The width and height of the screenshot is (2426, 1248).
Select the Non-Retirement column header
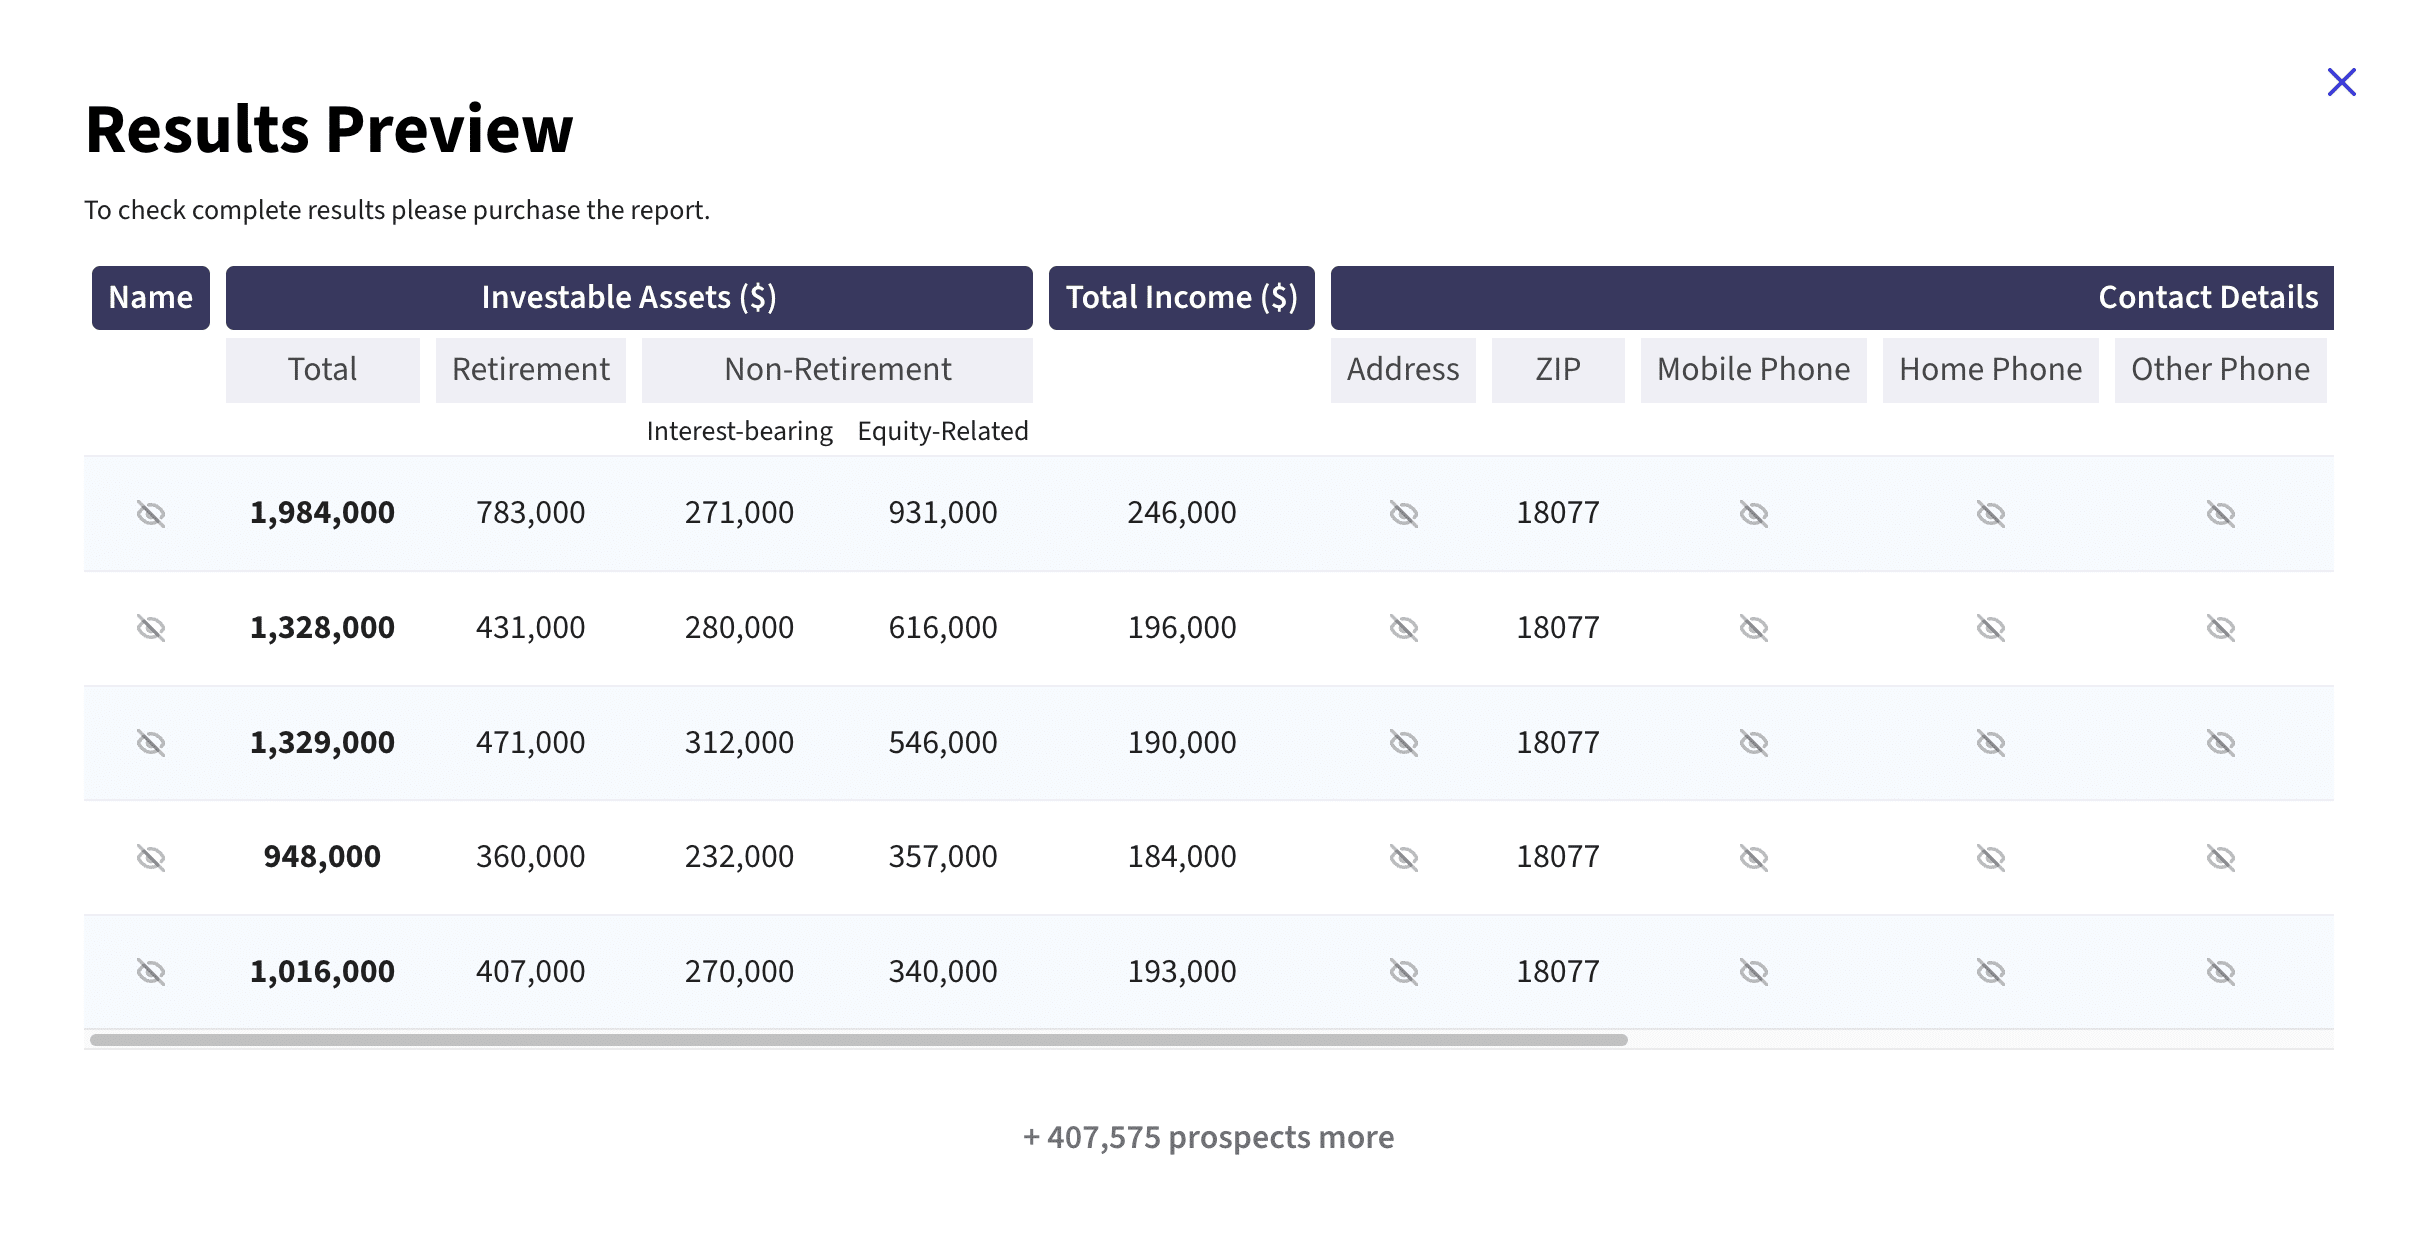click(x=837, y=370)
